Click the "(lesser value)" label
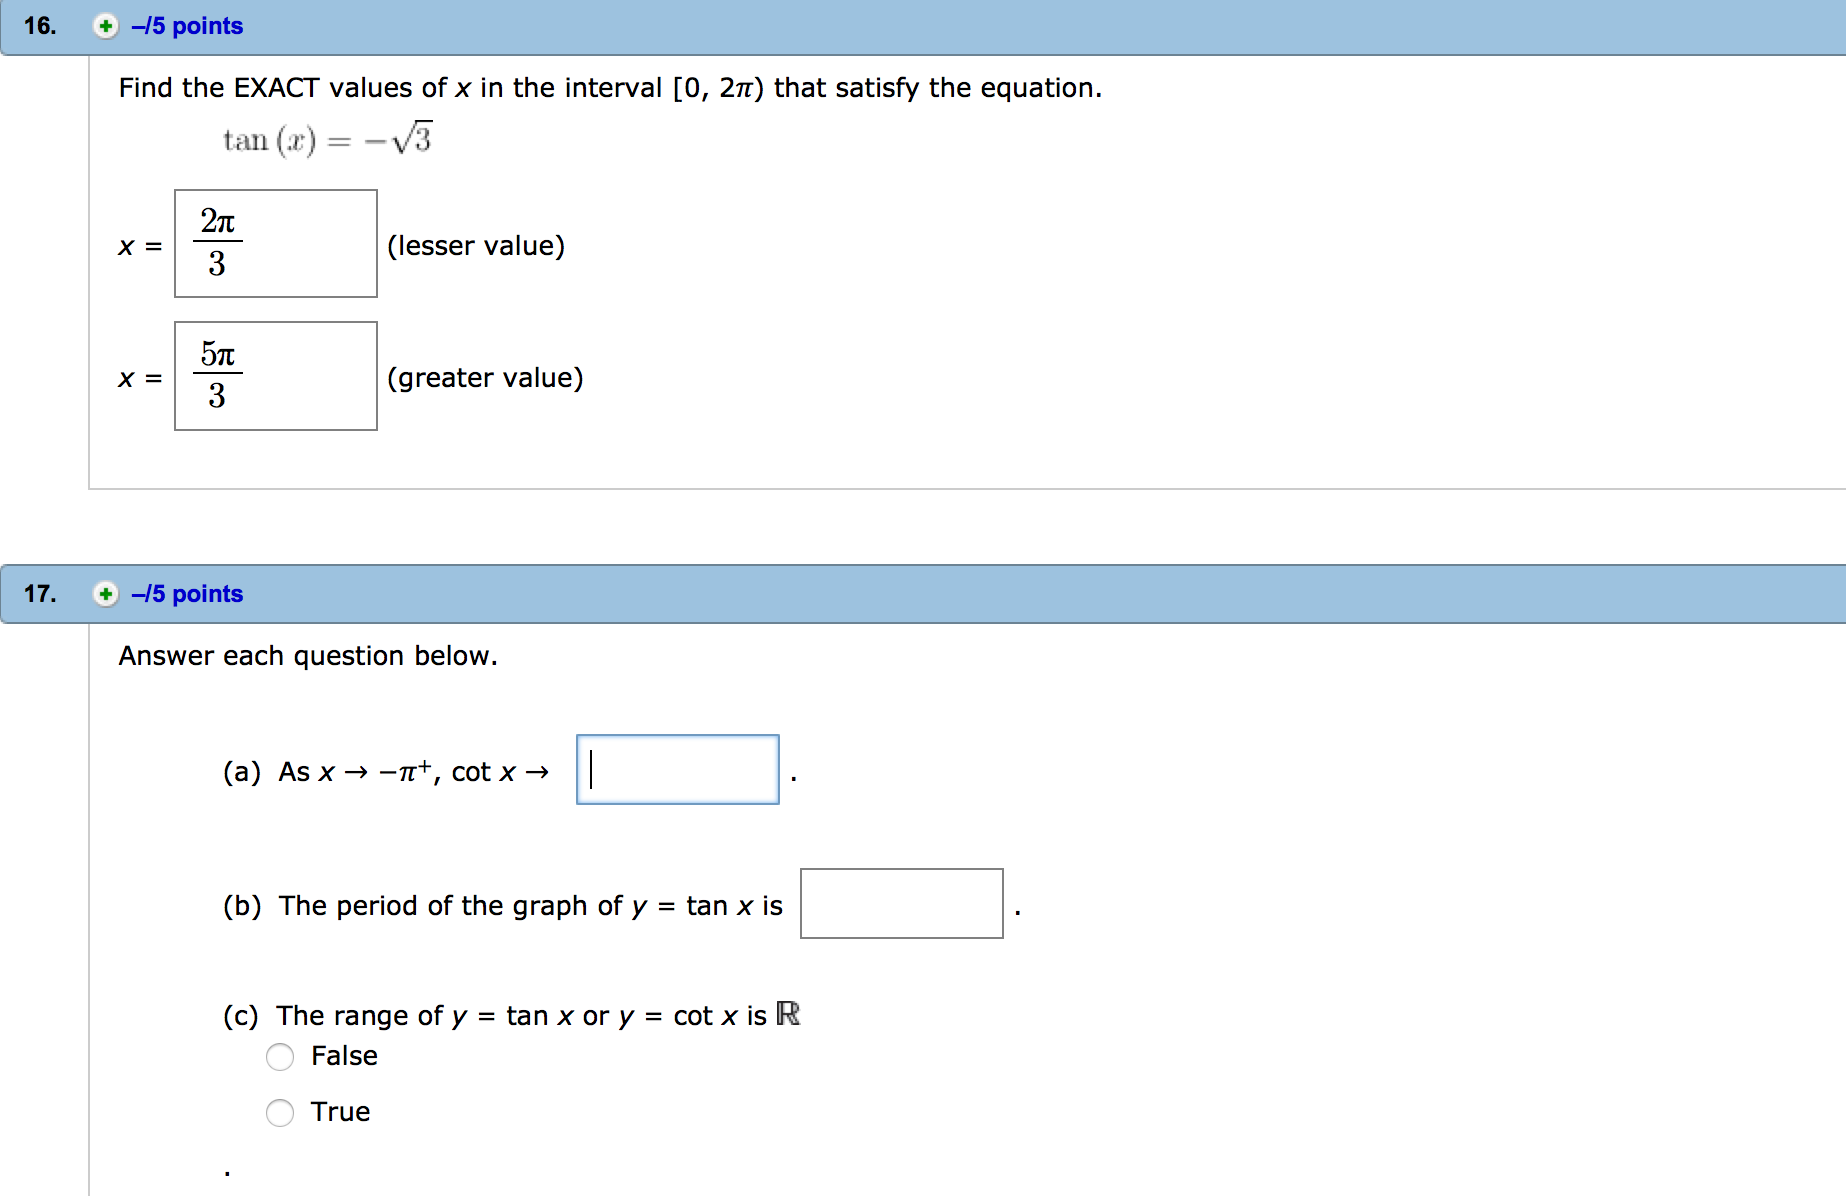The height and width of the screenshot is (1196, 1846). pyautogui.click(x=476, y=246)
